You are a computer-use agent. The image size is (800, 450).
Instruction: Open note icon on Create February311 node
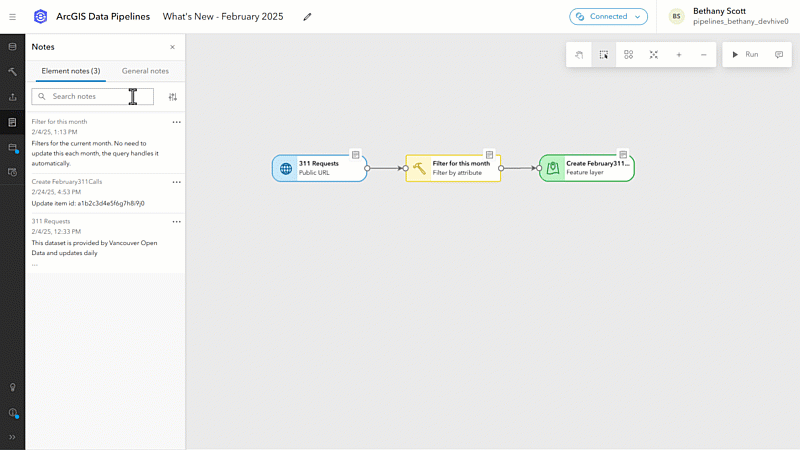(x=623, y=155)
